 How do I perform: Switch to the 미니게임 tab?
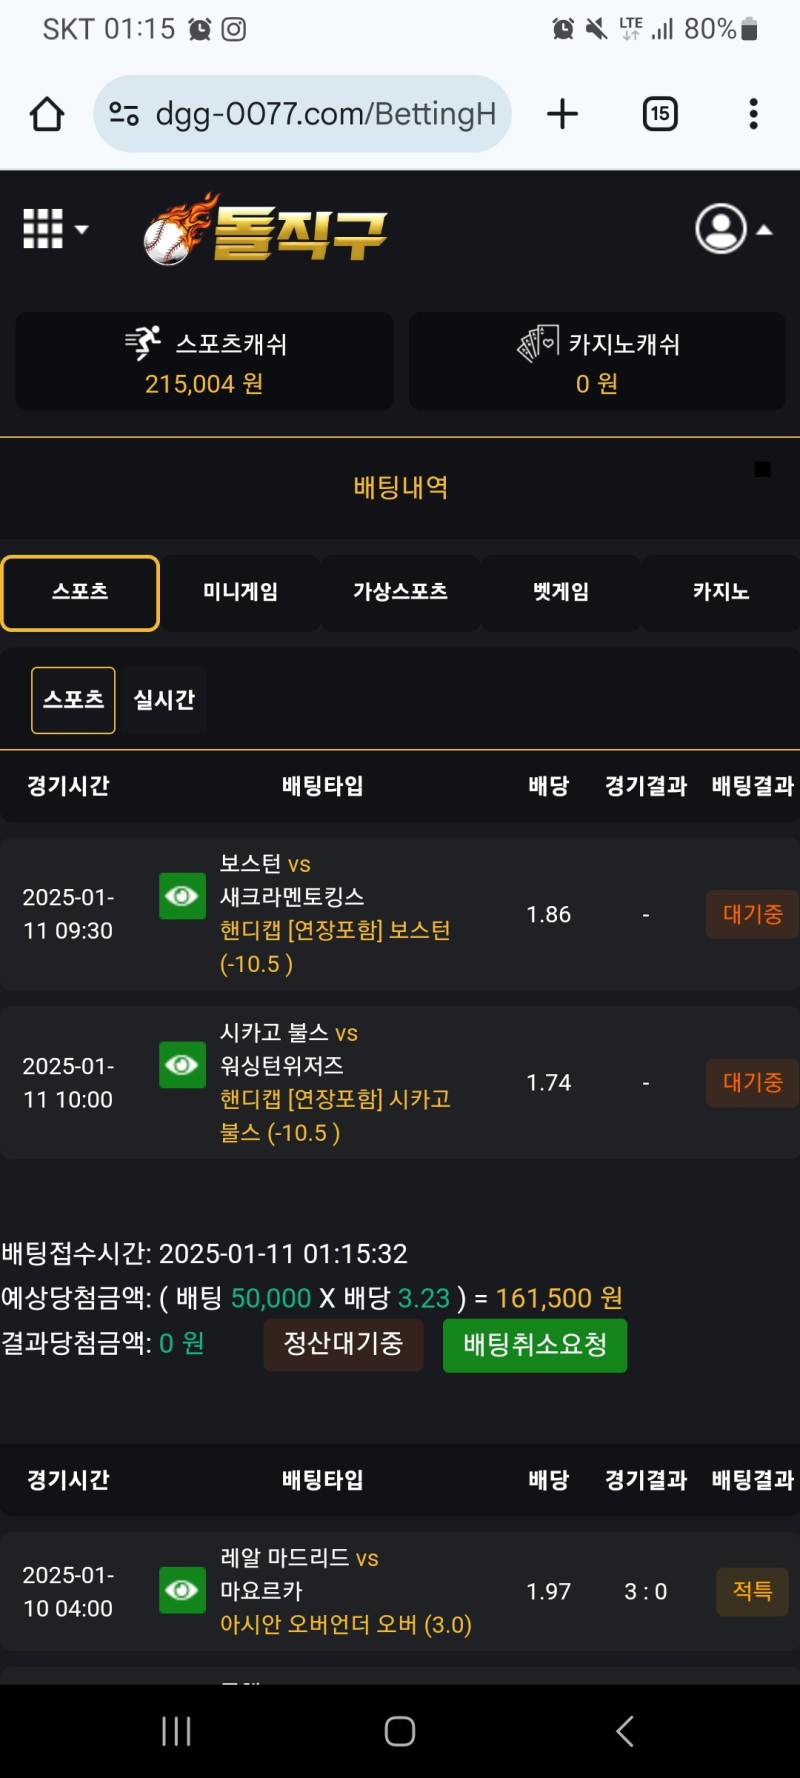tap(240, 592)
